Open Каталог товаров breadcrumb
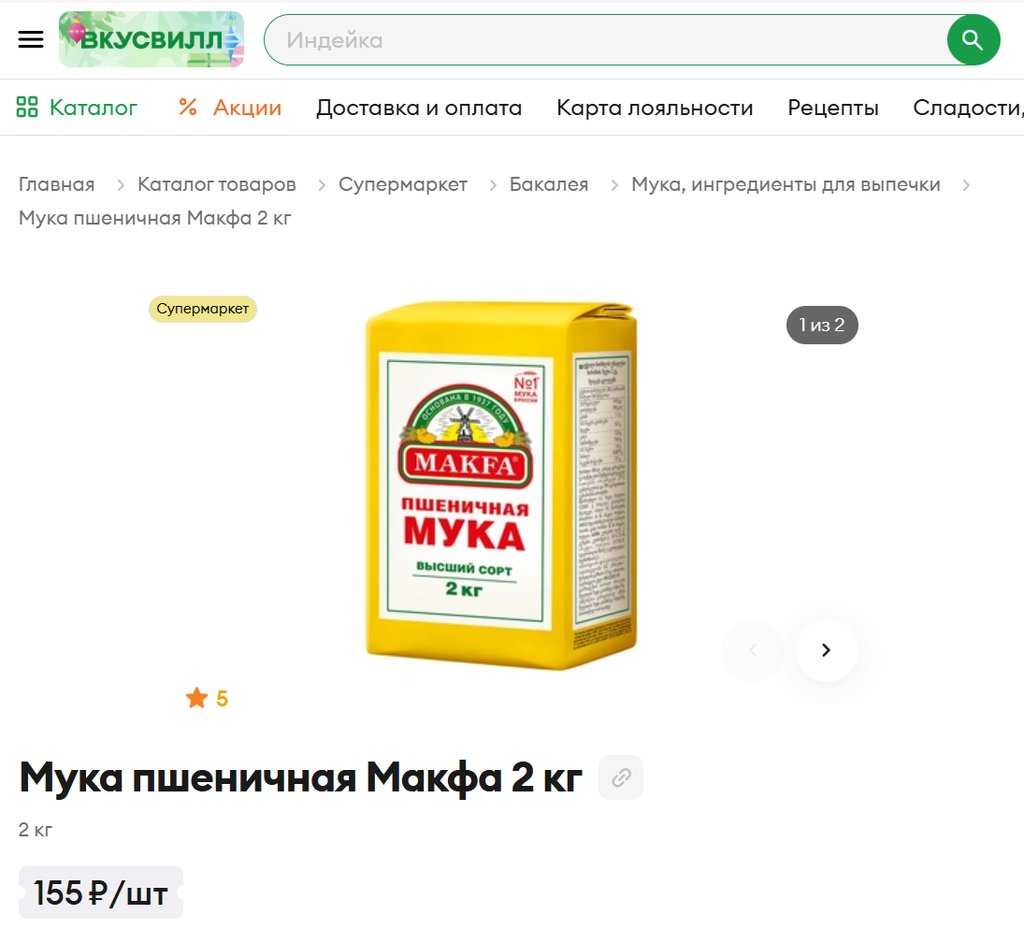Screen dimensions: 1024x929 (216, 184)
